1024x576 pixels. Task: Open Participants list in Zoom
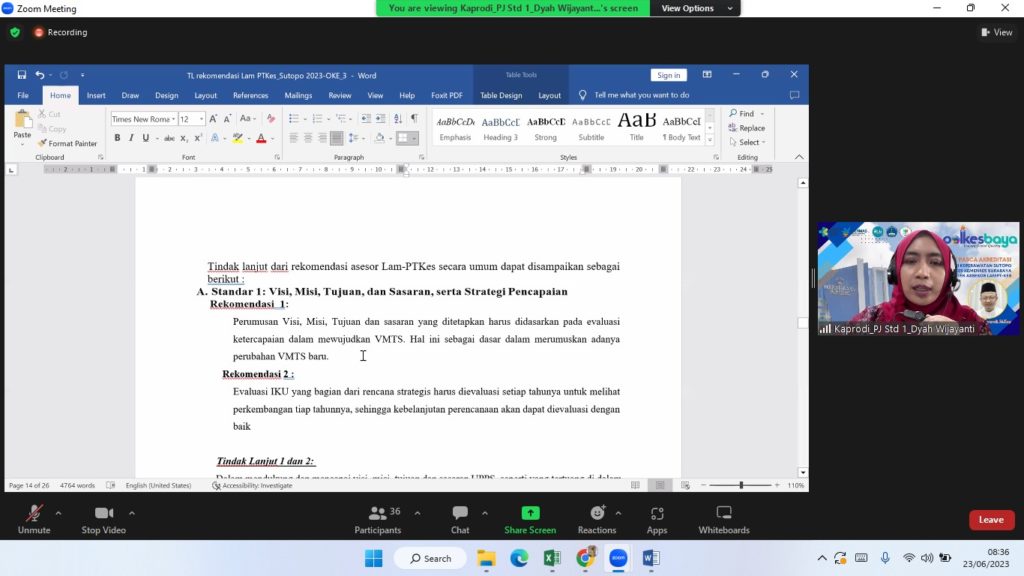377,520
